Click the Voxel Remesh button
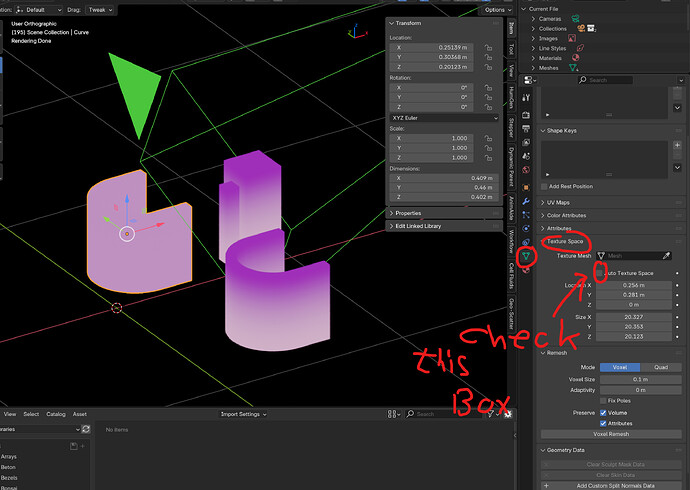 pyautogui.click(x=611, y=434)
